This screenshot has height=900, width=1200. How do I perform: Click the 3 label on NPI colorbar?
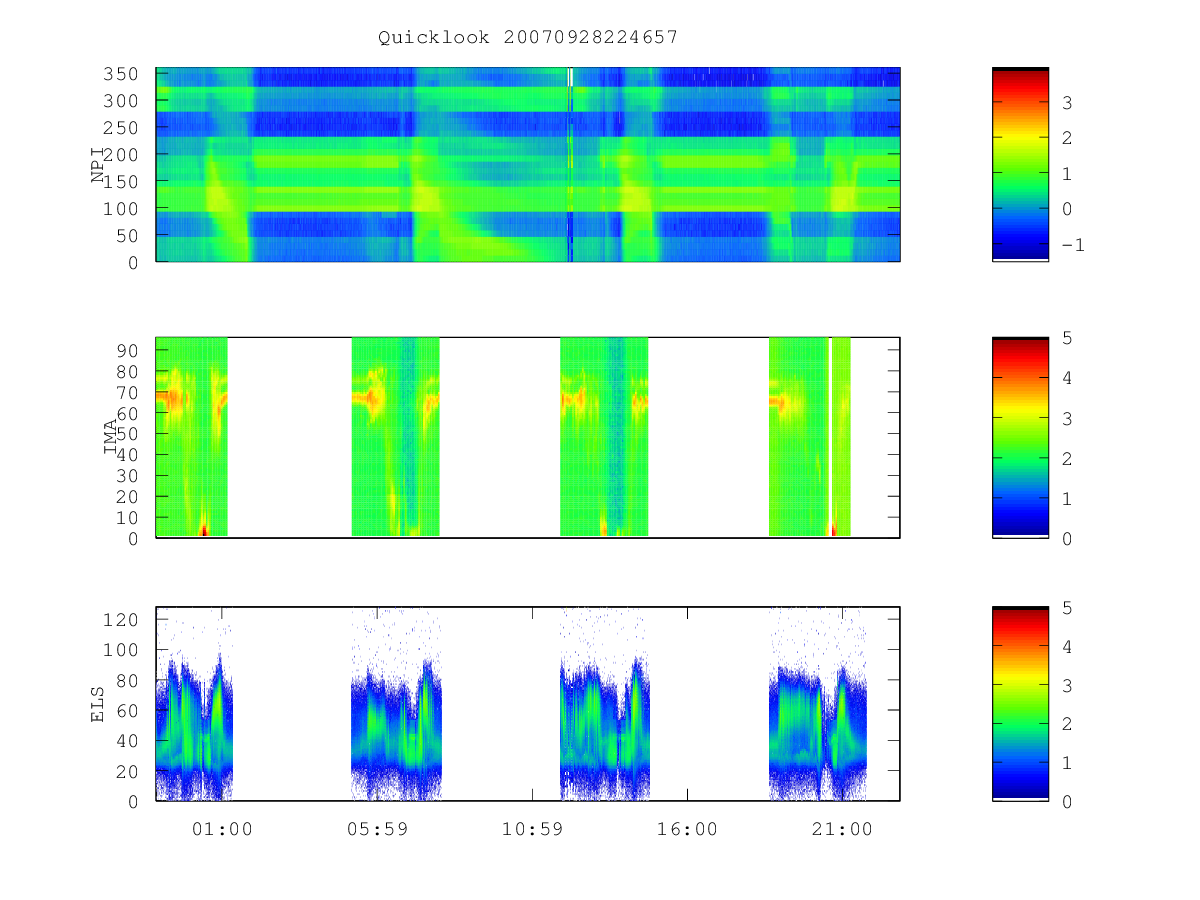tap(1067, 102)
